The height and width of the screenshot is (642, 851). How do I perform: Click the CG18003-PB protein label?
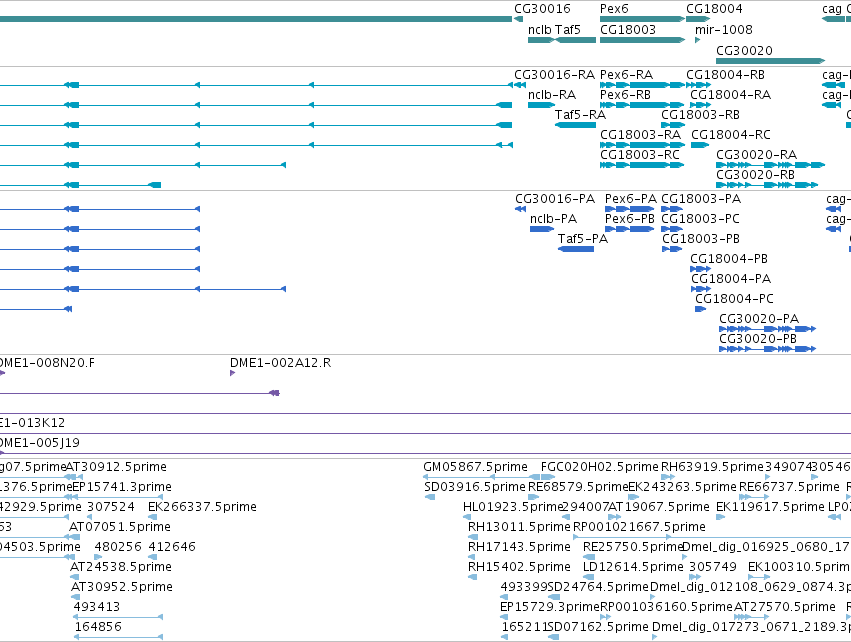point(701,239)
